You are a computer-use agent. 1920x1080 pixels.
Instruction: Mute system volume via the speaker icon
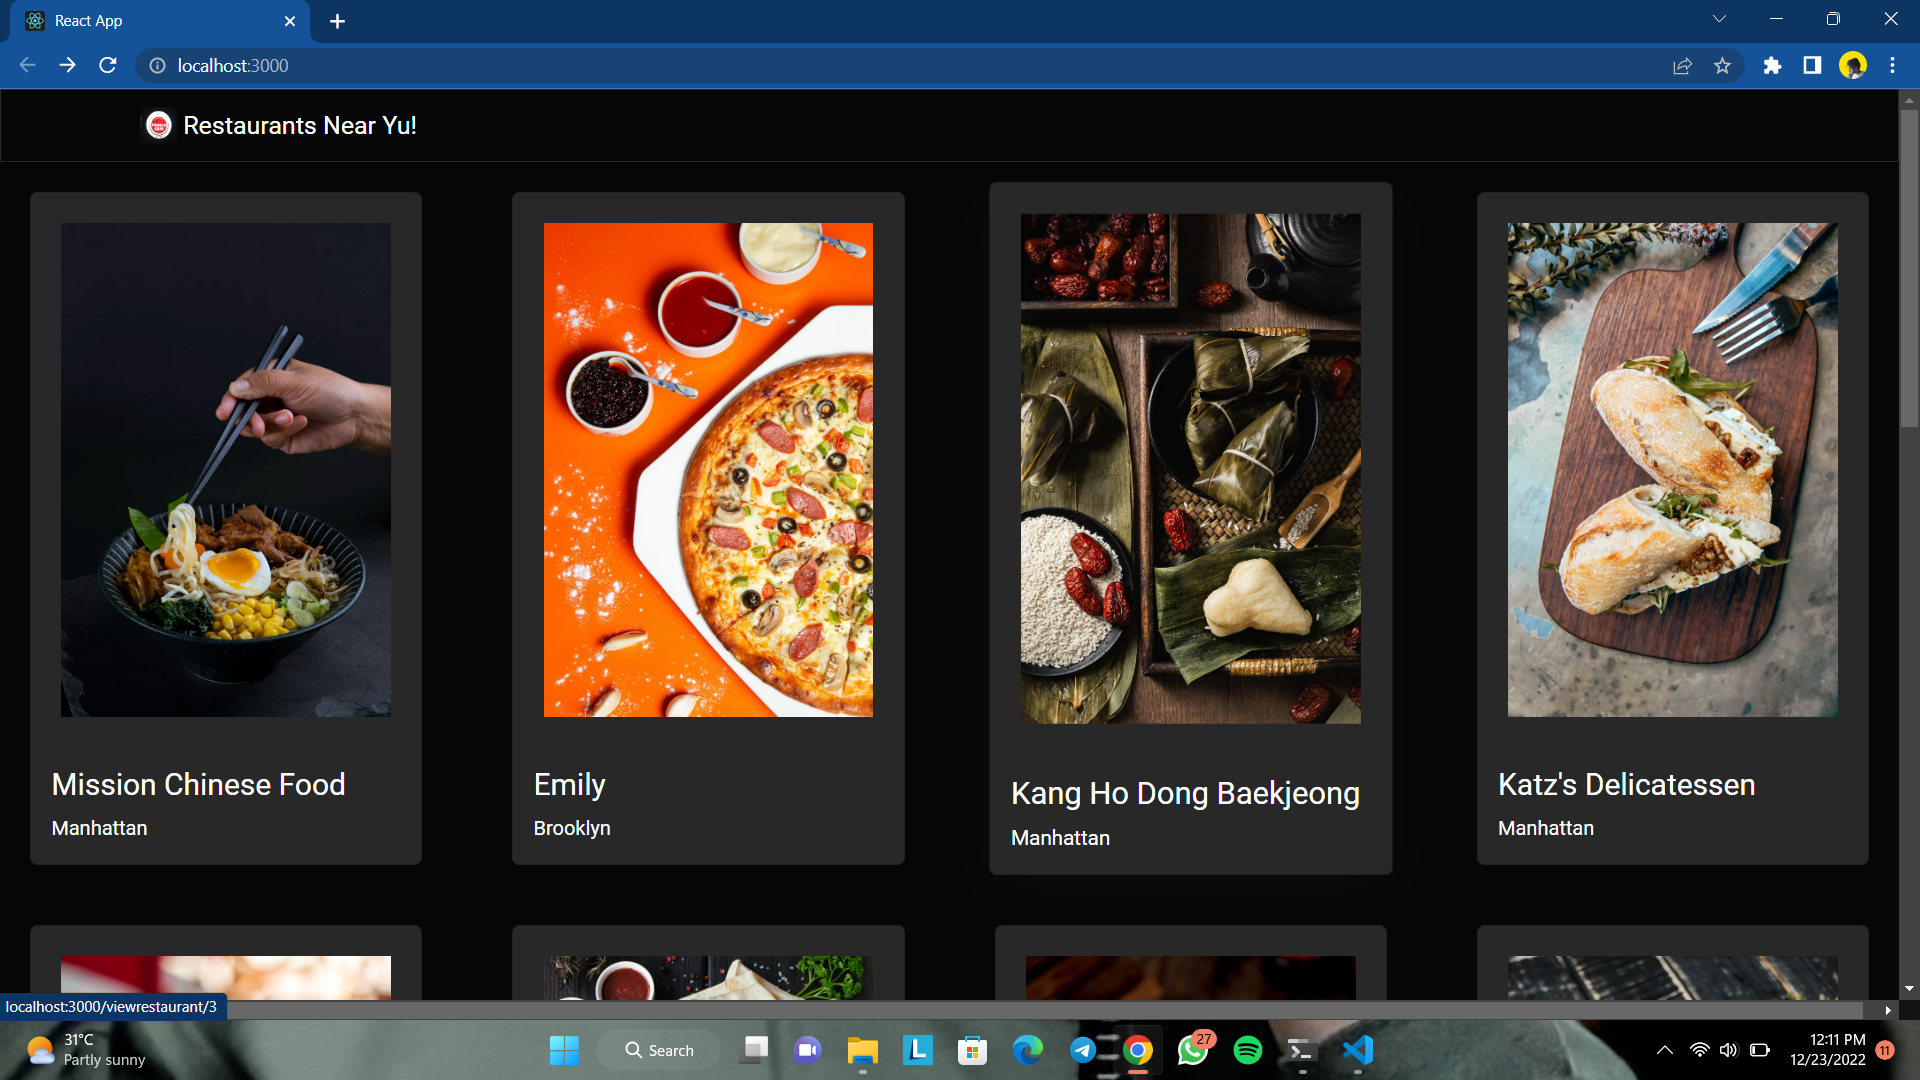click(x=1731, y=1050)
